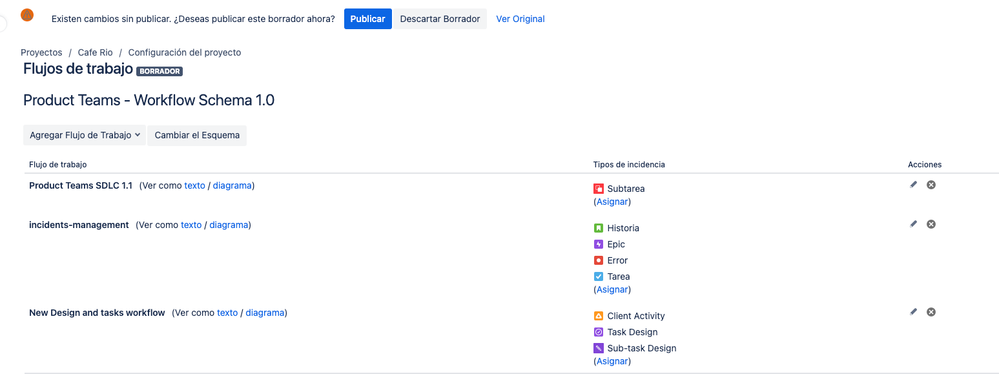999x376 pixels.
Task: Edit the Product Teams SDLC 1.1 workflow pencil
Action: (x=914, y=185)
